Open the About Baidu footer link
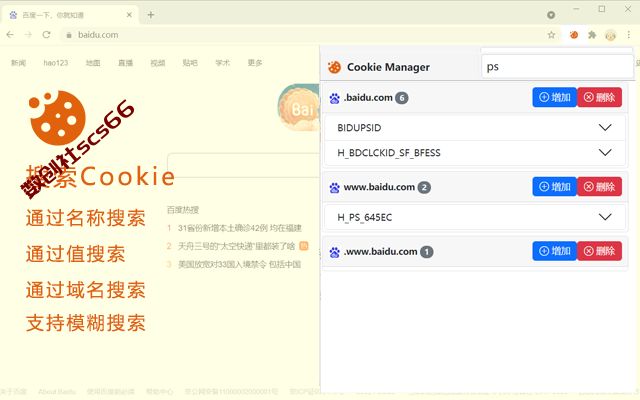640x400 pixels. 57,391
